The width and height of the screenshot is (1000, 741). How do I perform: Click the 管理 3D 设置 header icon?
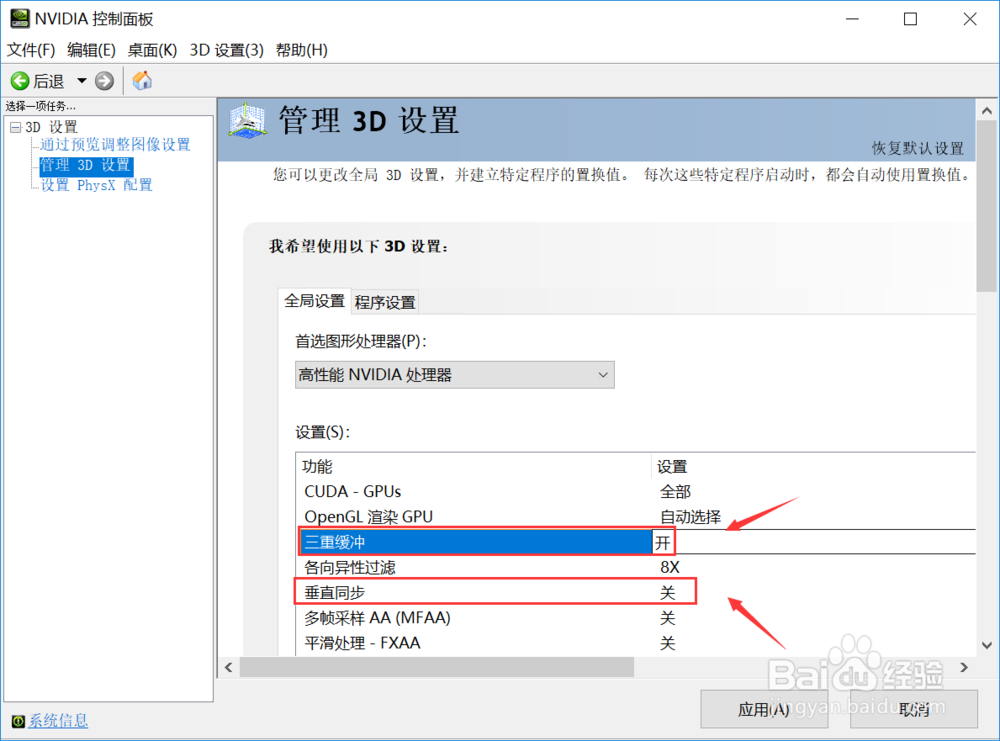[247, 121]
